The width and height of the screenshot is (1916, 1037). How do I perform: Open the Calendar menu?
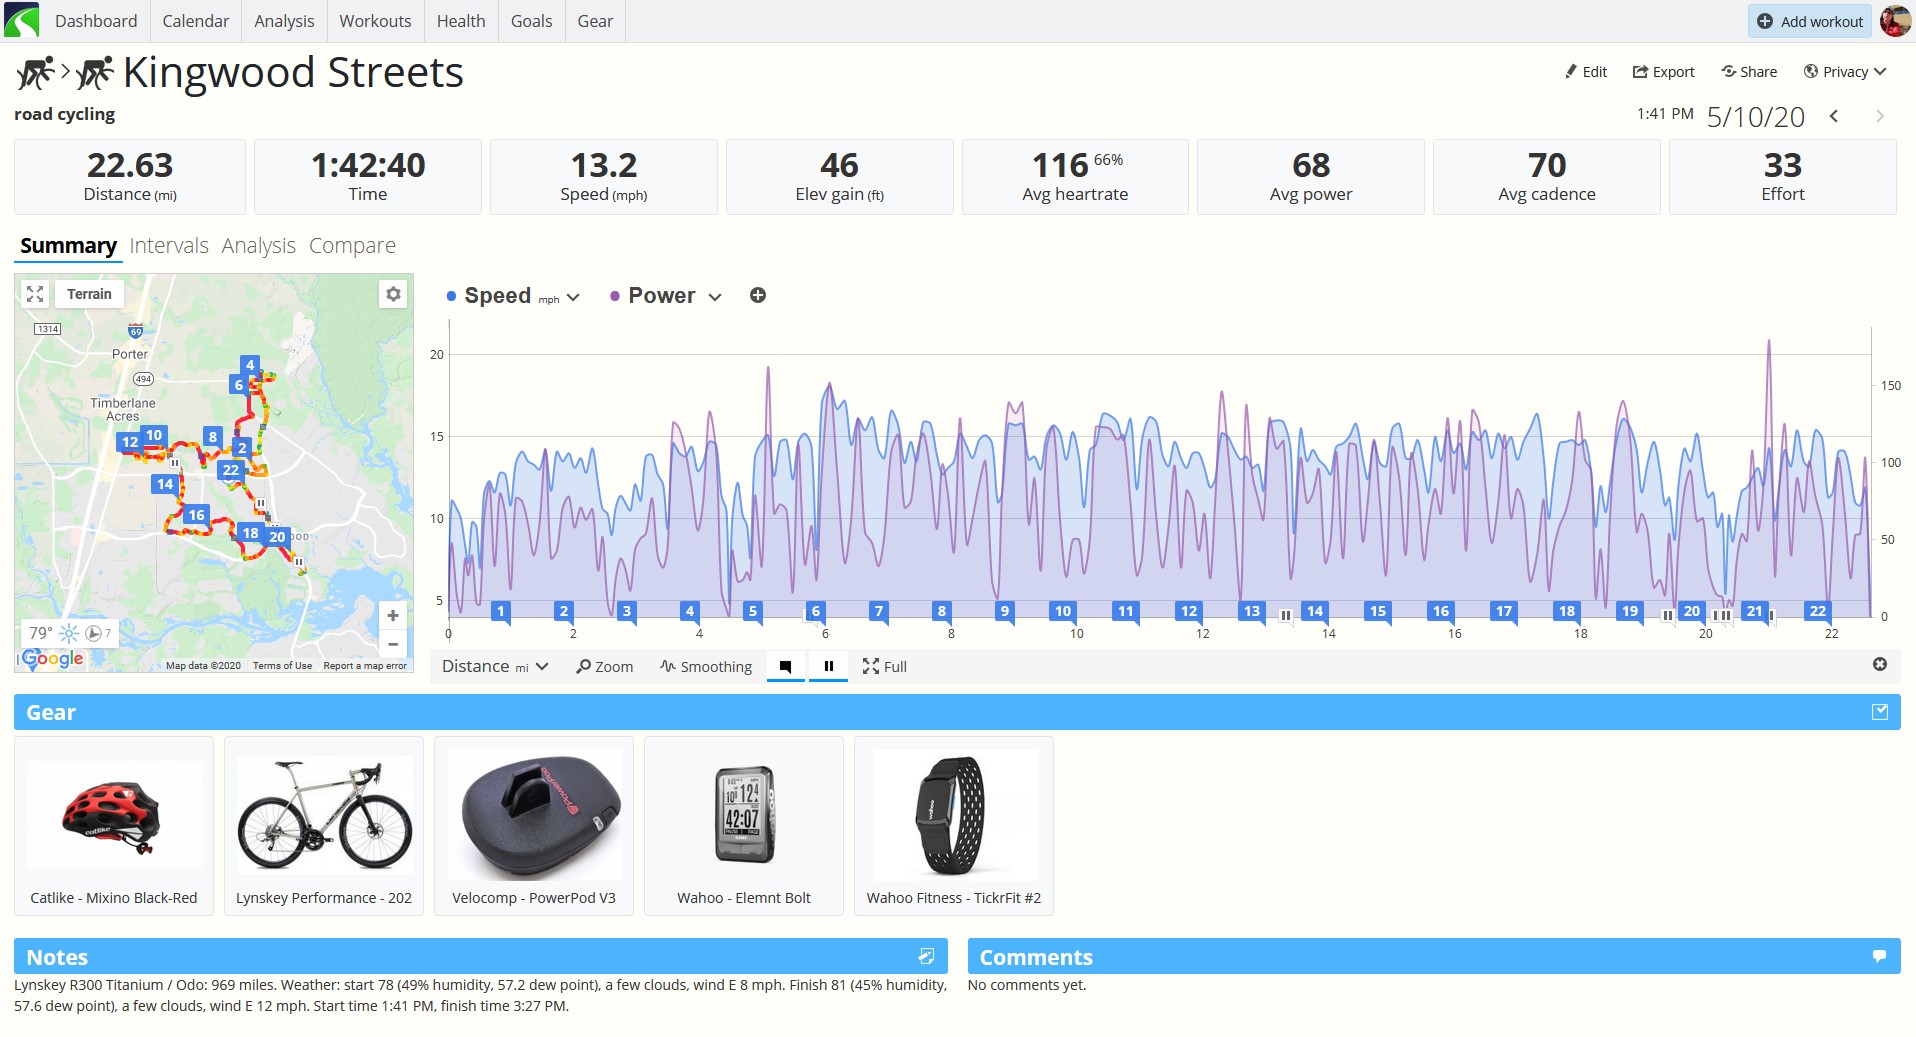pos(196,21)
